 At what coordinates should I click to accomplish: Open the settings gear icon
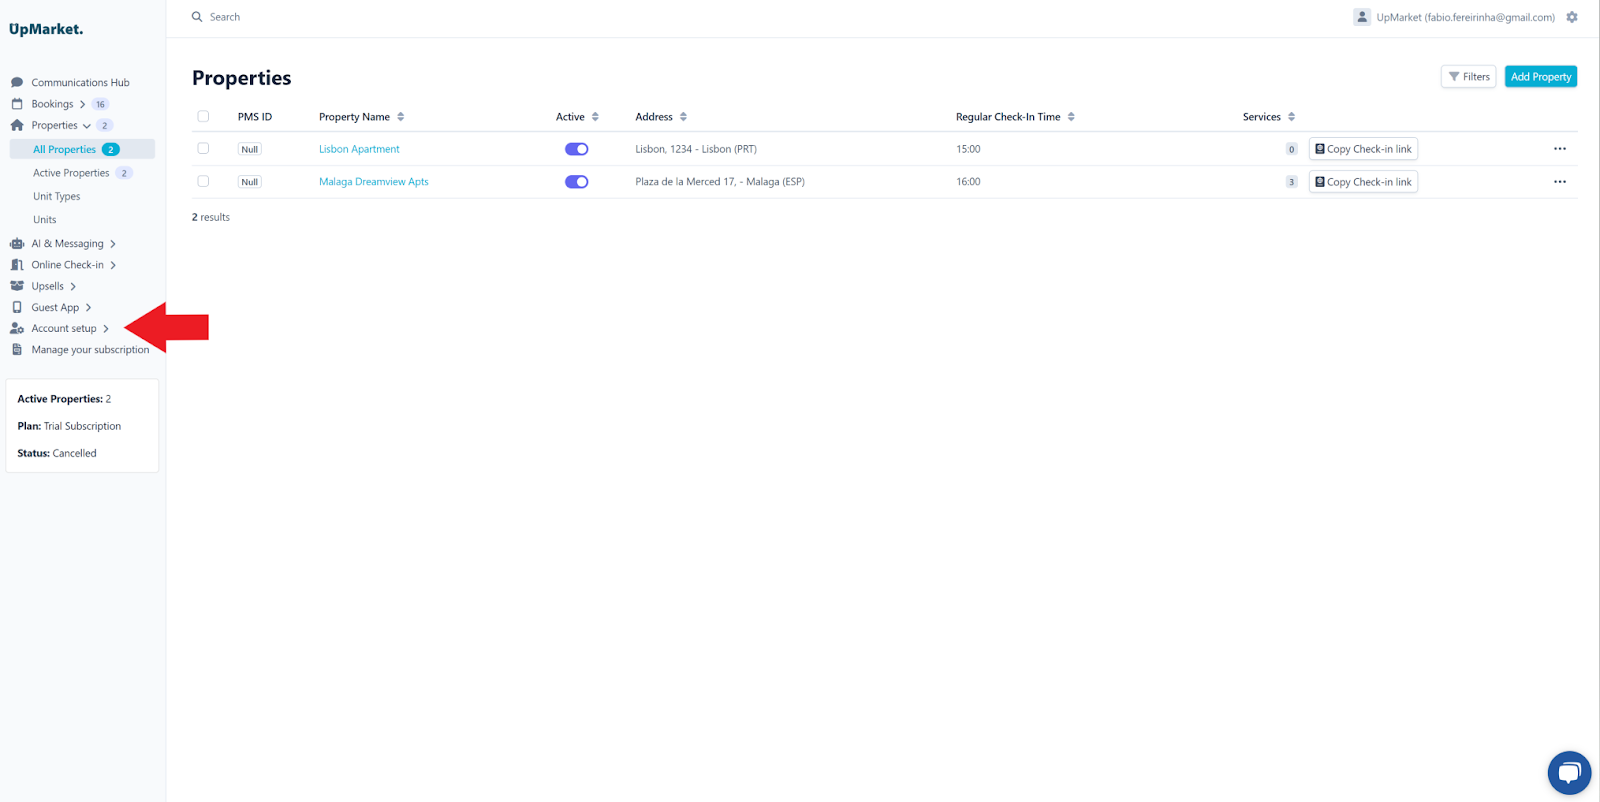tap(1572, 17)
